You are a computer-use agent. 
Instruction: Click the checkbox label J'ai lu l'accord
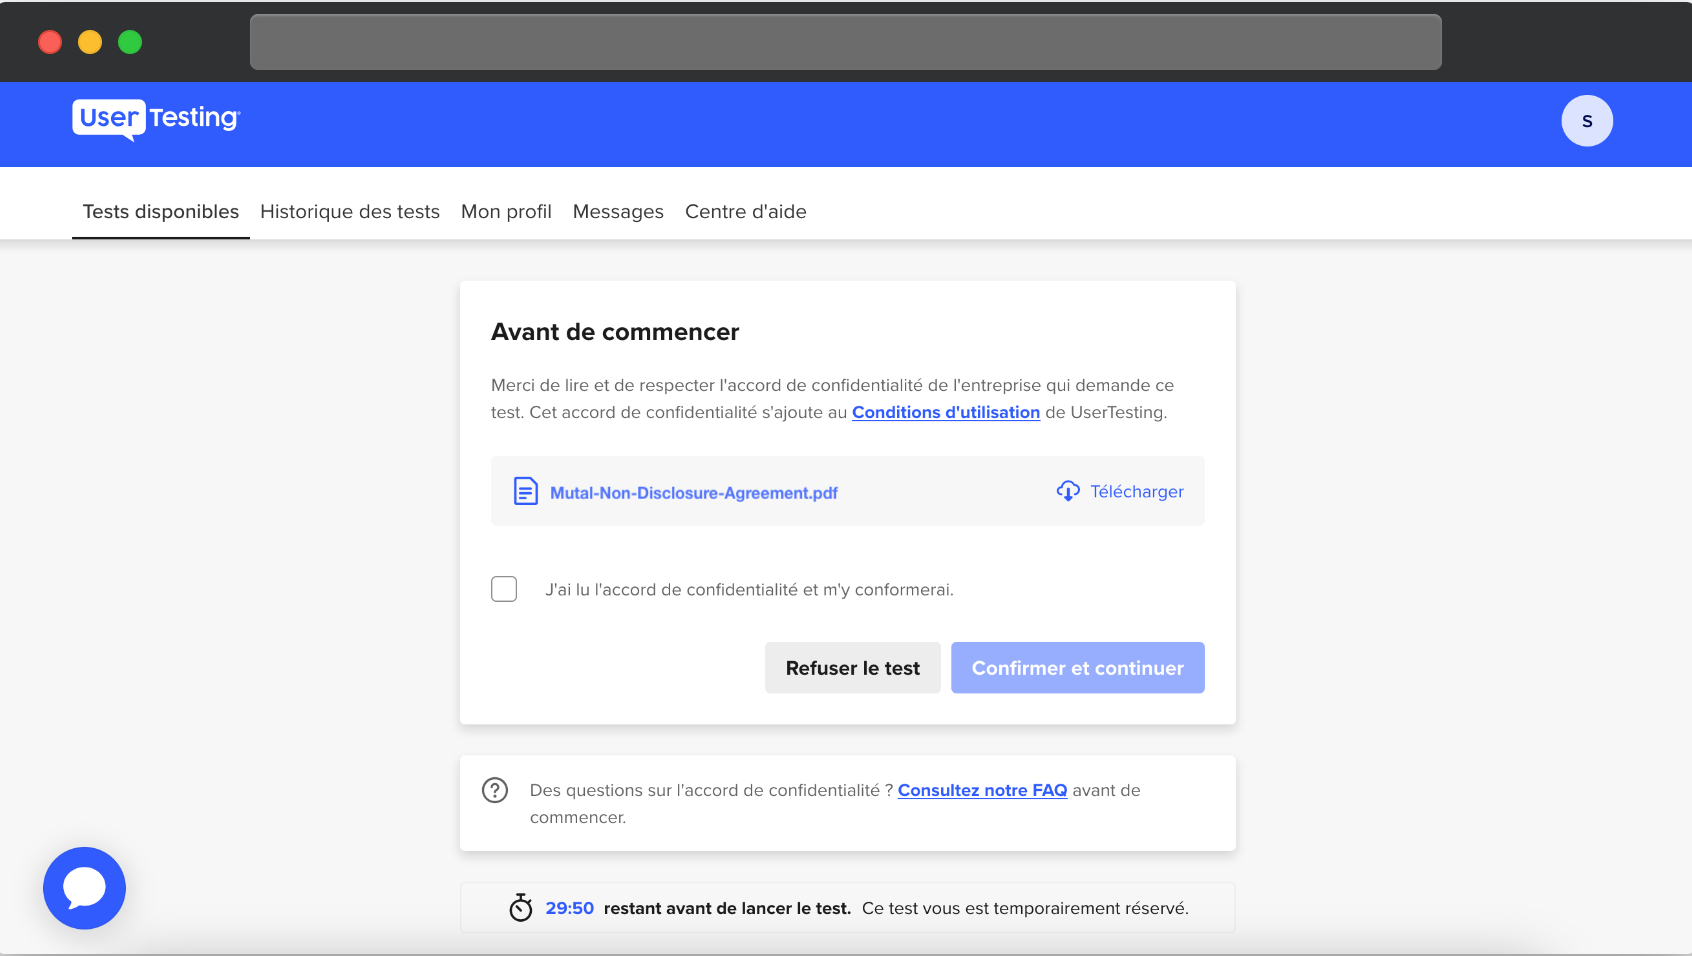point(750,590)
